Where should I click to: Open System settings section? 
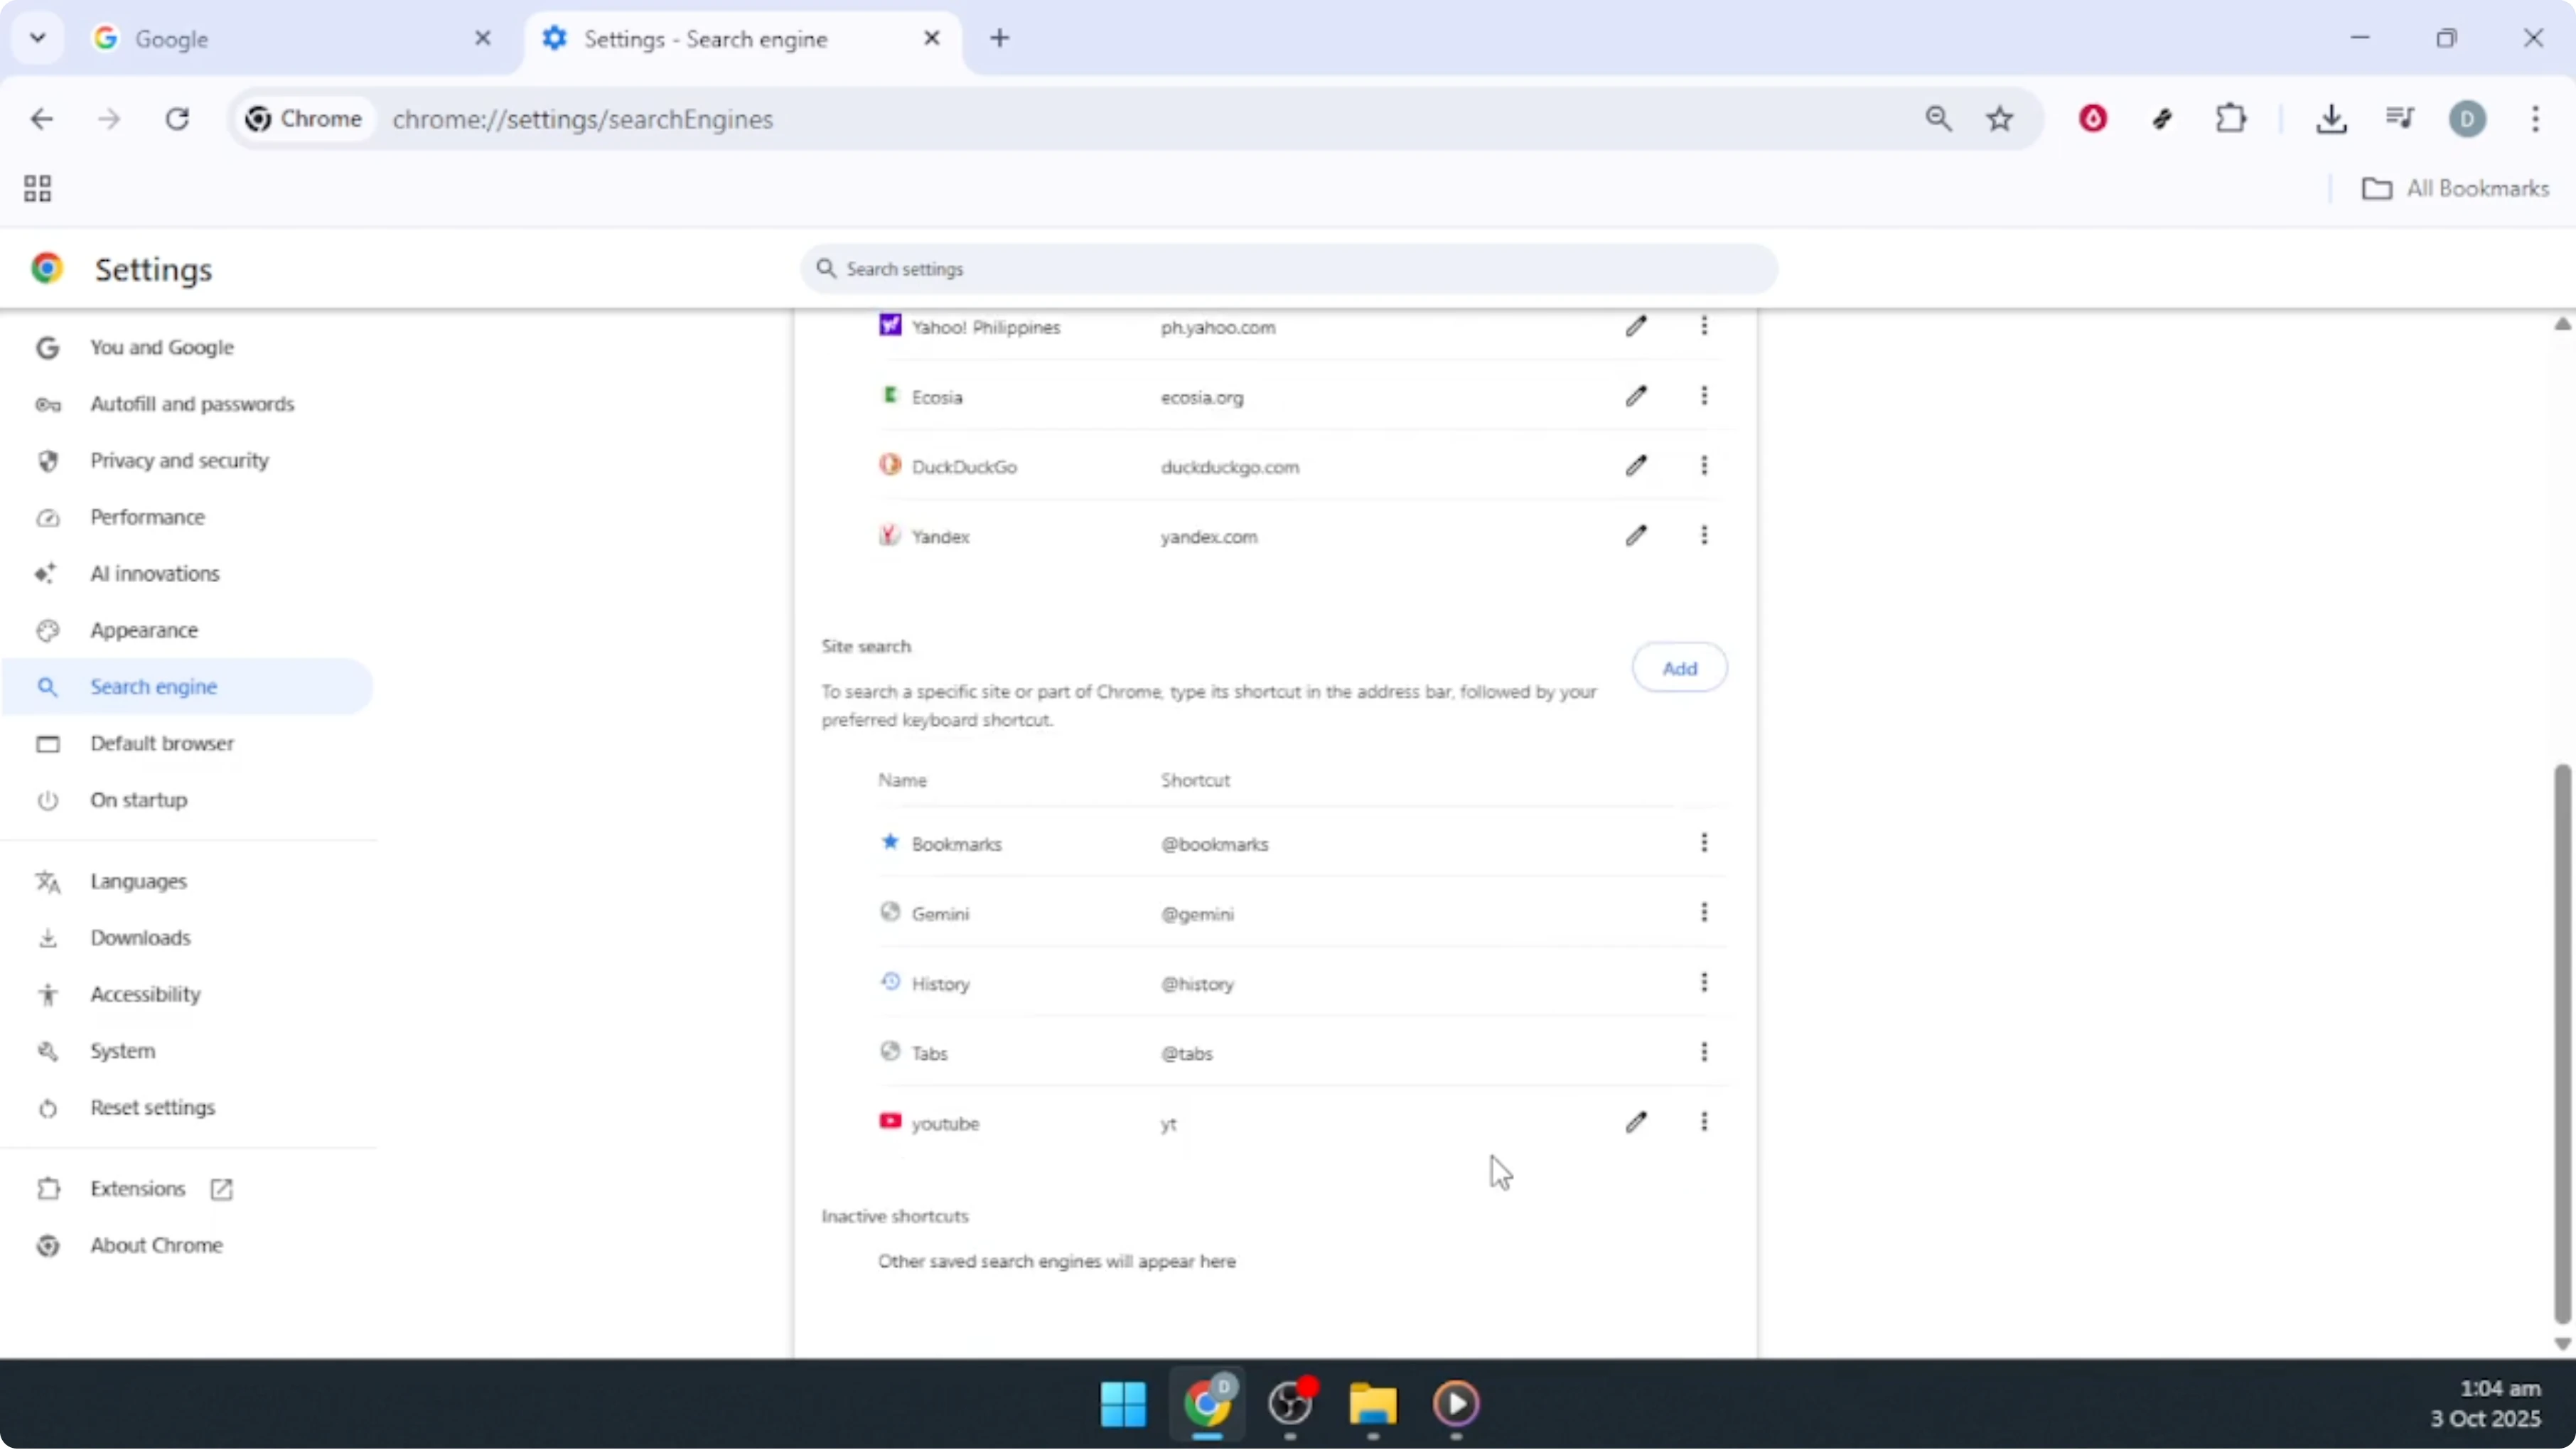point(188,1052)
